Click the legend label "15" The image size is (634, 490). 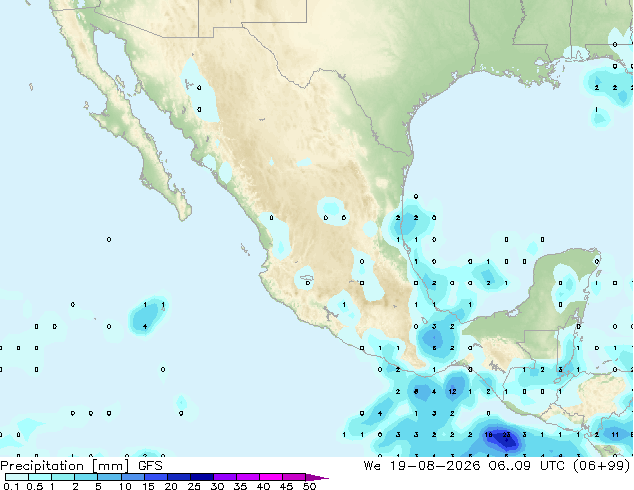click(x=148, y=486)
